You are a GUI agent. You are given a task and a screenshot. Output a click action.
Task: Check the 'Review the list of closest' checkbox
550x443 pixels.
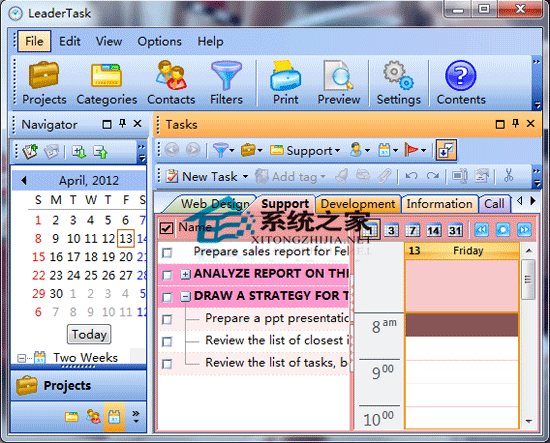167,341
